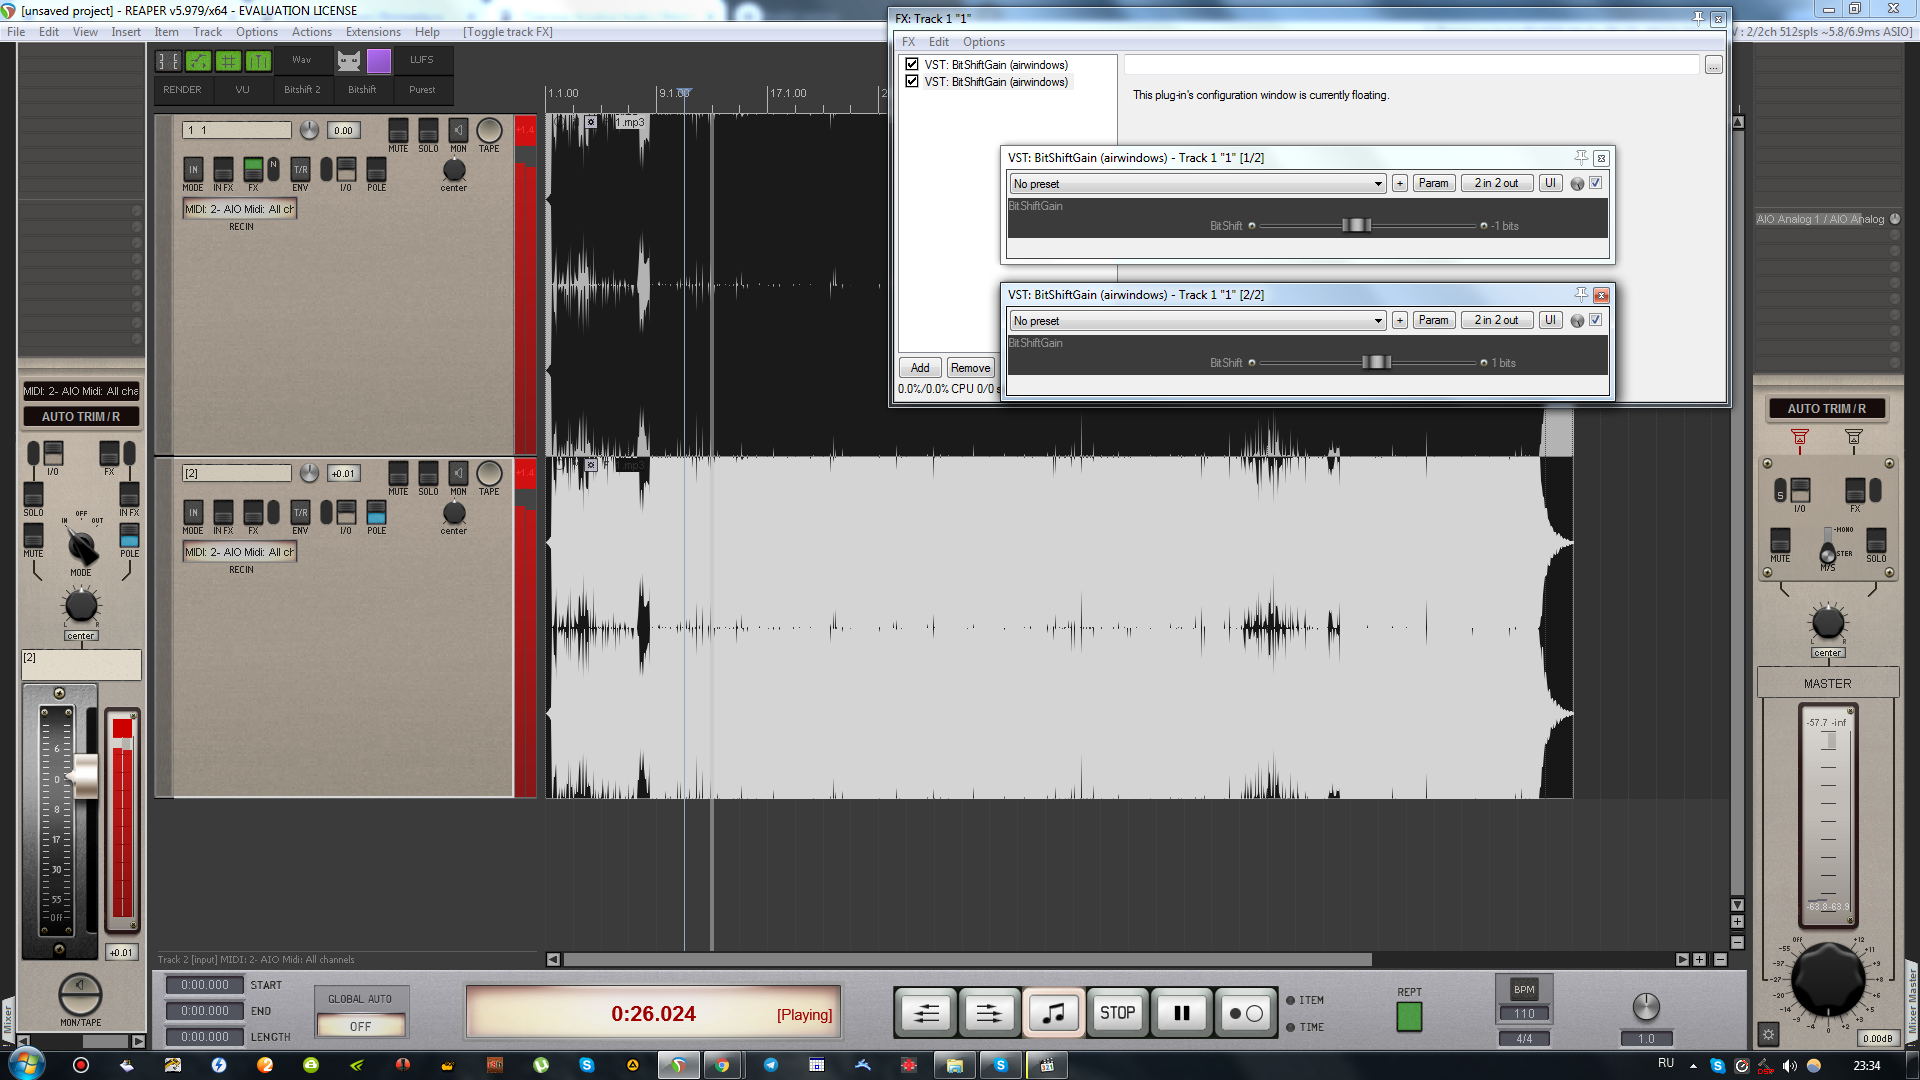This screenshot has width=1920, height=1080.
Task: Click Remove button in FX window
Action: point(970,368)
